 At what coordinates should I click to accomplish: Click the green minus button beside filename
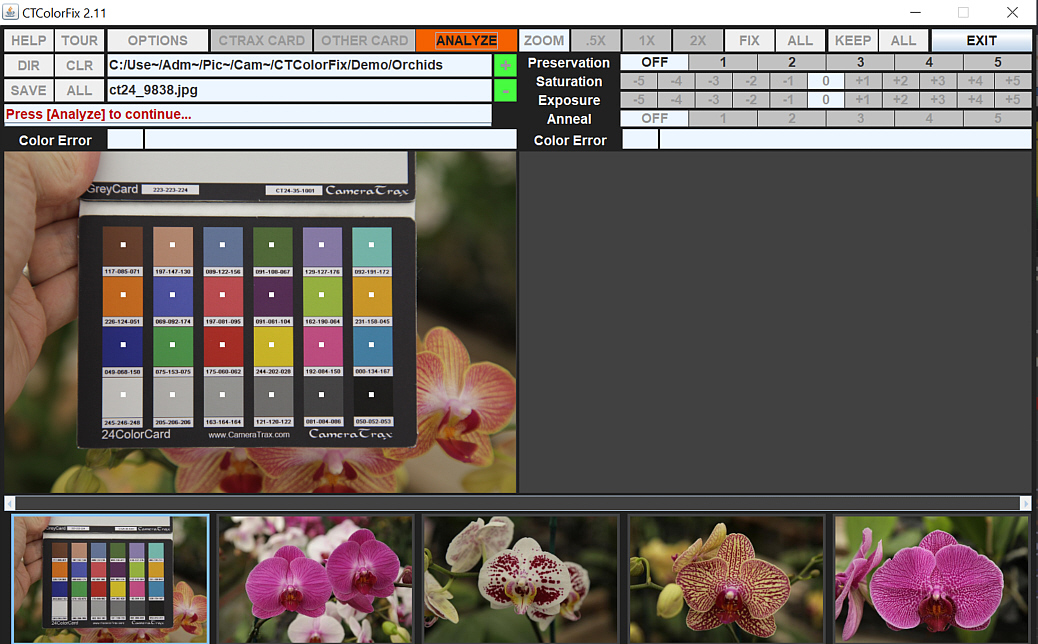[x=505, y=90]
